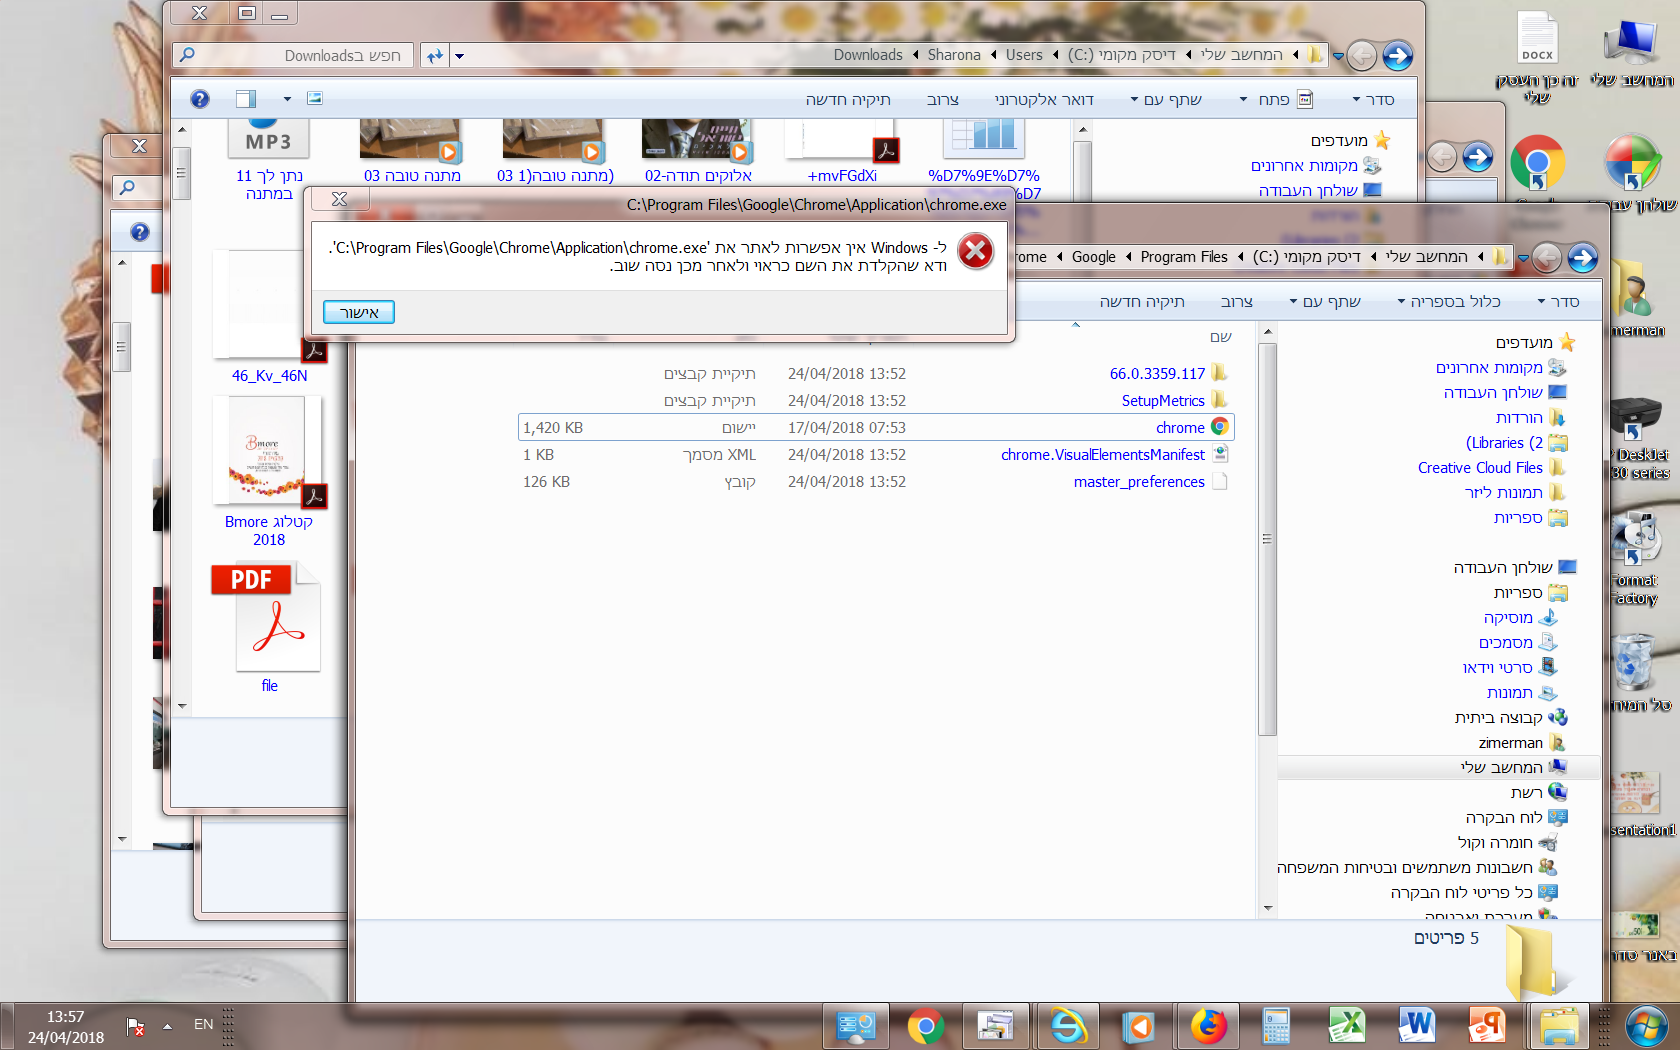
Task: Click forward arrow in Downloads window
Action: pyautogui.click(x=1397, y=56)
